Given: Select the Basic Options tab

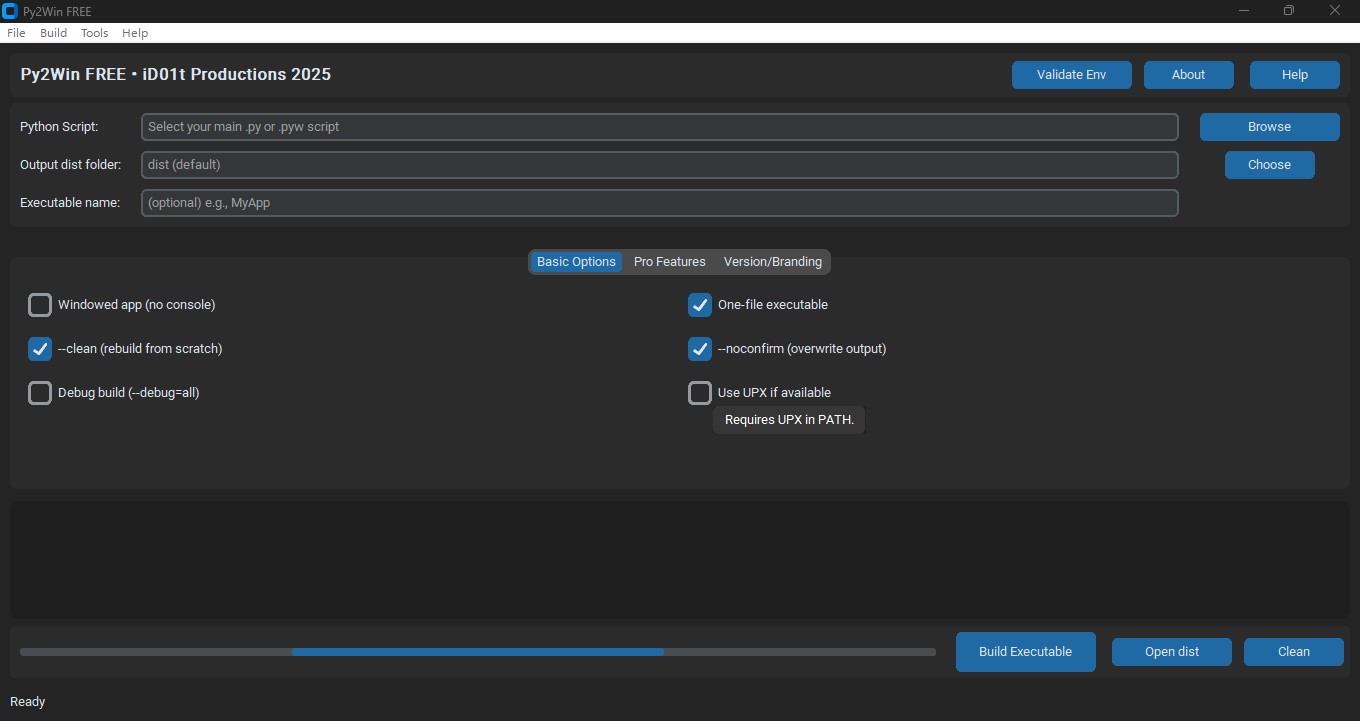Looking at the screenshot, I should 576,262.
